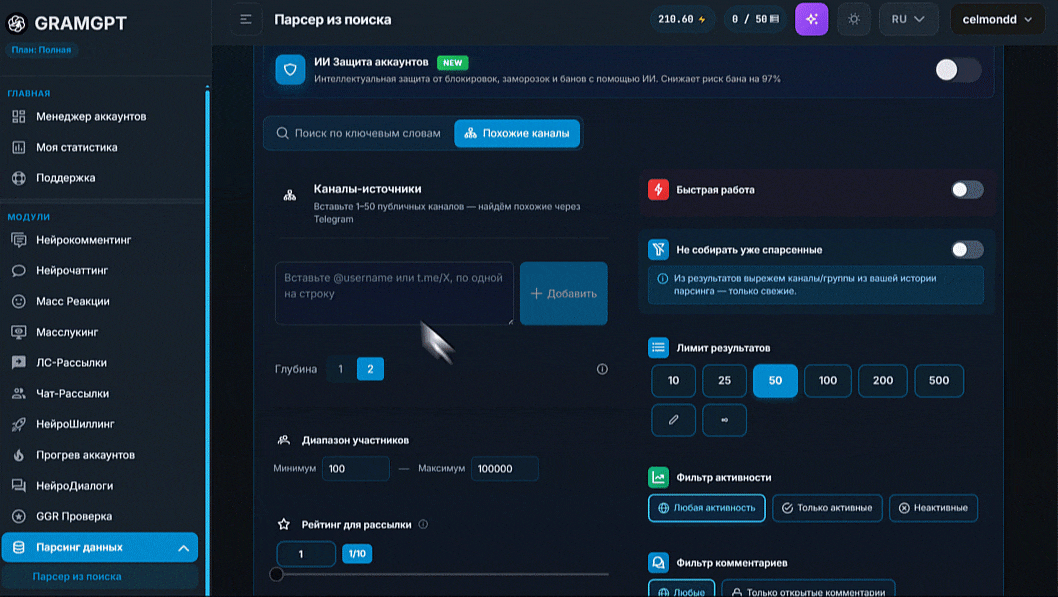Screen dimensions: 1058x597
Task: Switch theme with the sun icon
Action: coord(854,20)
